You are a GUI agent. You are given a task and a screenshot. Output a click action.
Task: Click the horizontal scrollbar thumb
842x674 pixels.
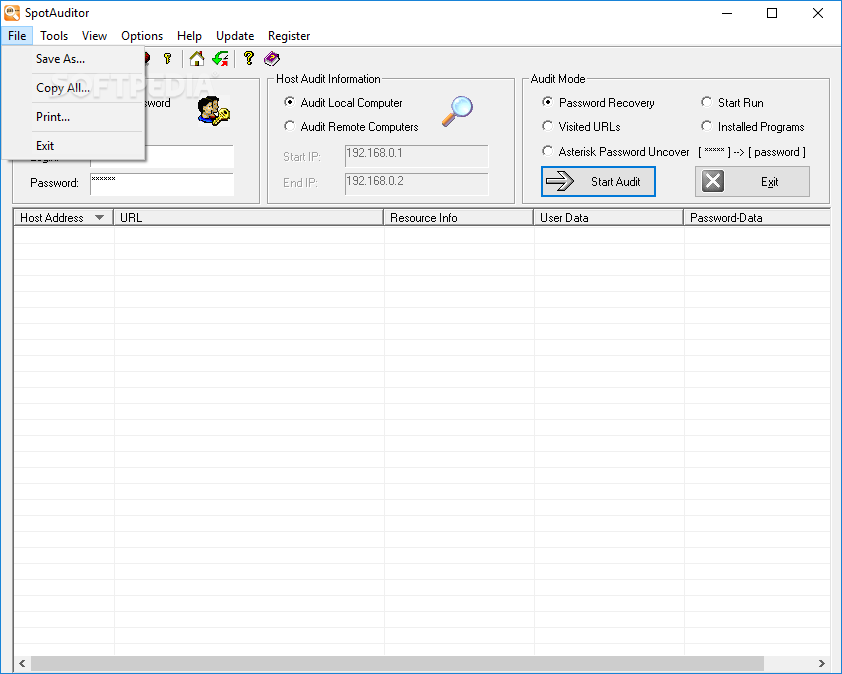[x=397, y=663]
